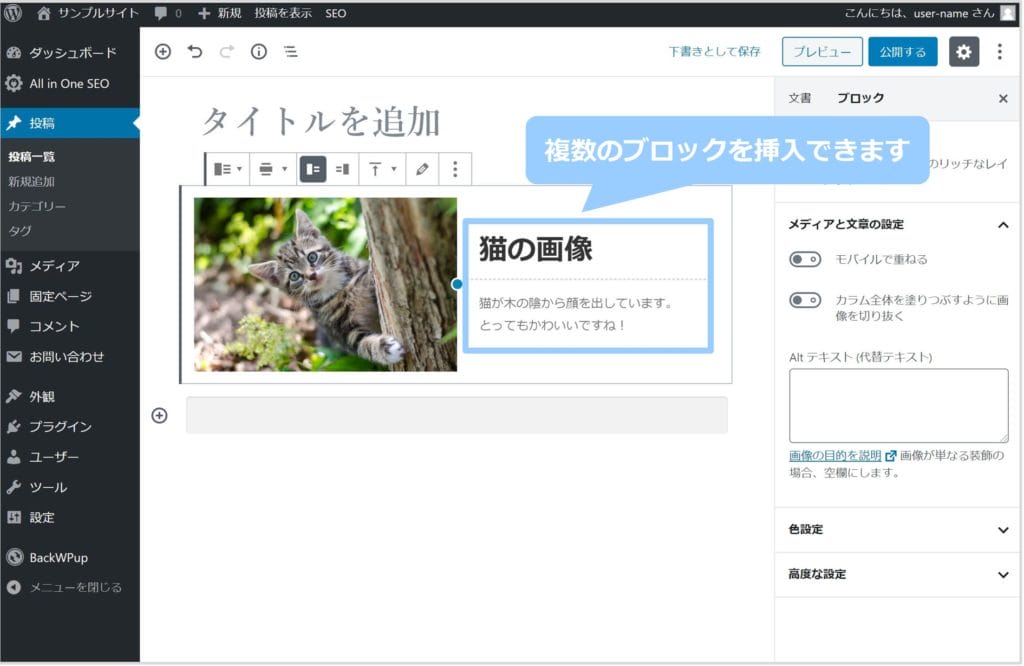Switch to the 文書 tab
The width and height of the screenshot is (1024, 666).
[799, 98]
